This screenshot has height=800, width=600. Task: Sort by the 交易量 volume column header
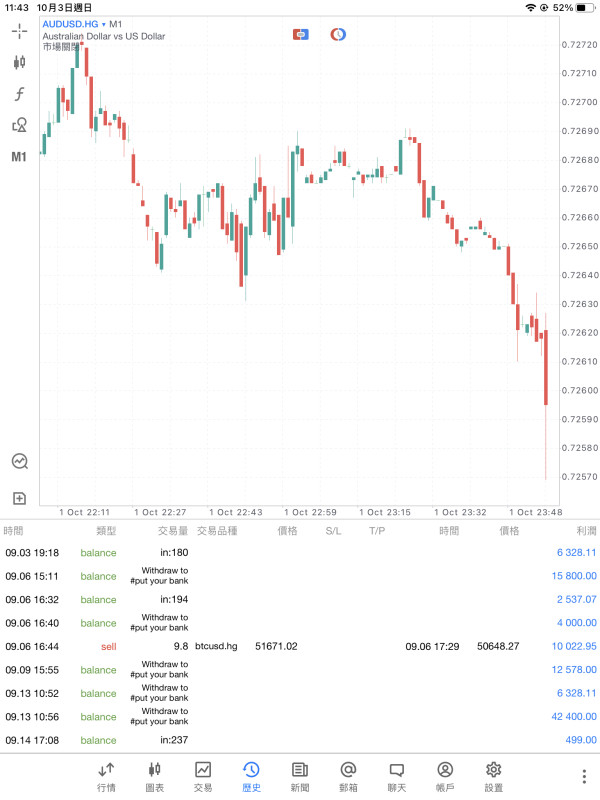tap(172, 531)
